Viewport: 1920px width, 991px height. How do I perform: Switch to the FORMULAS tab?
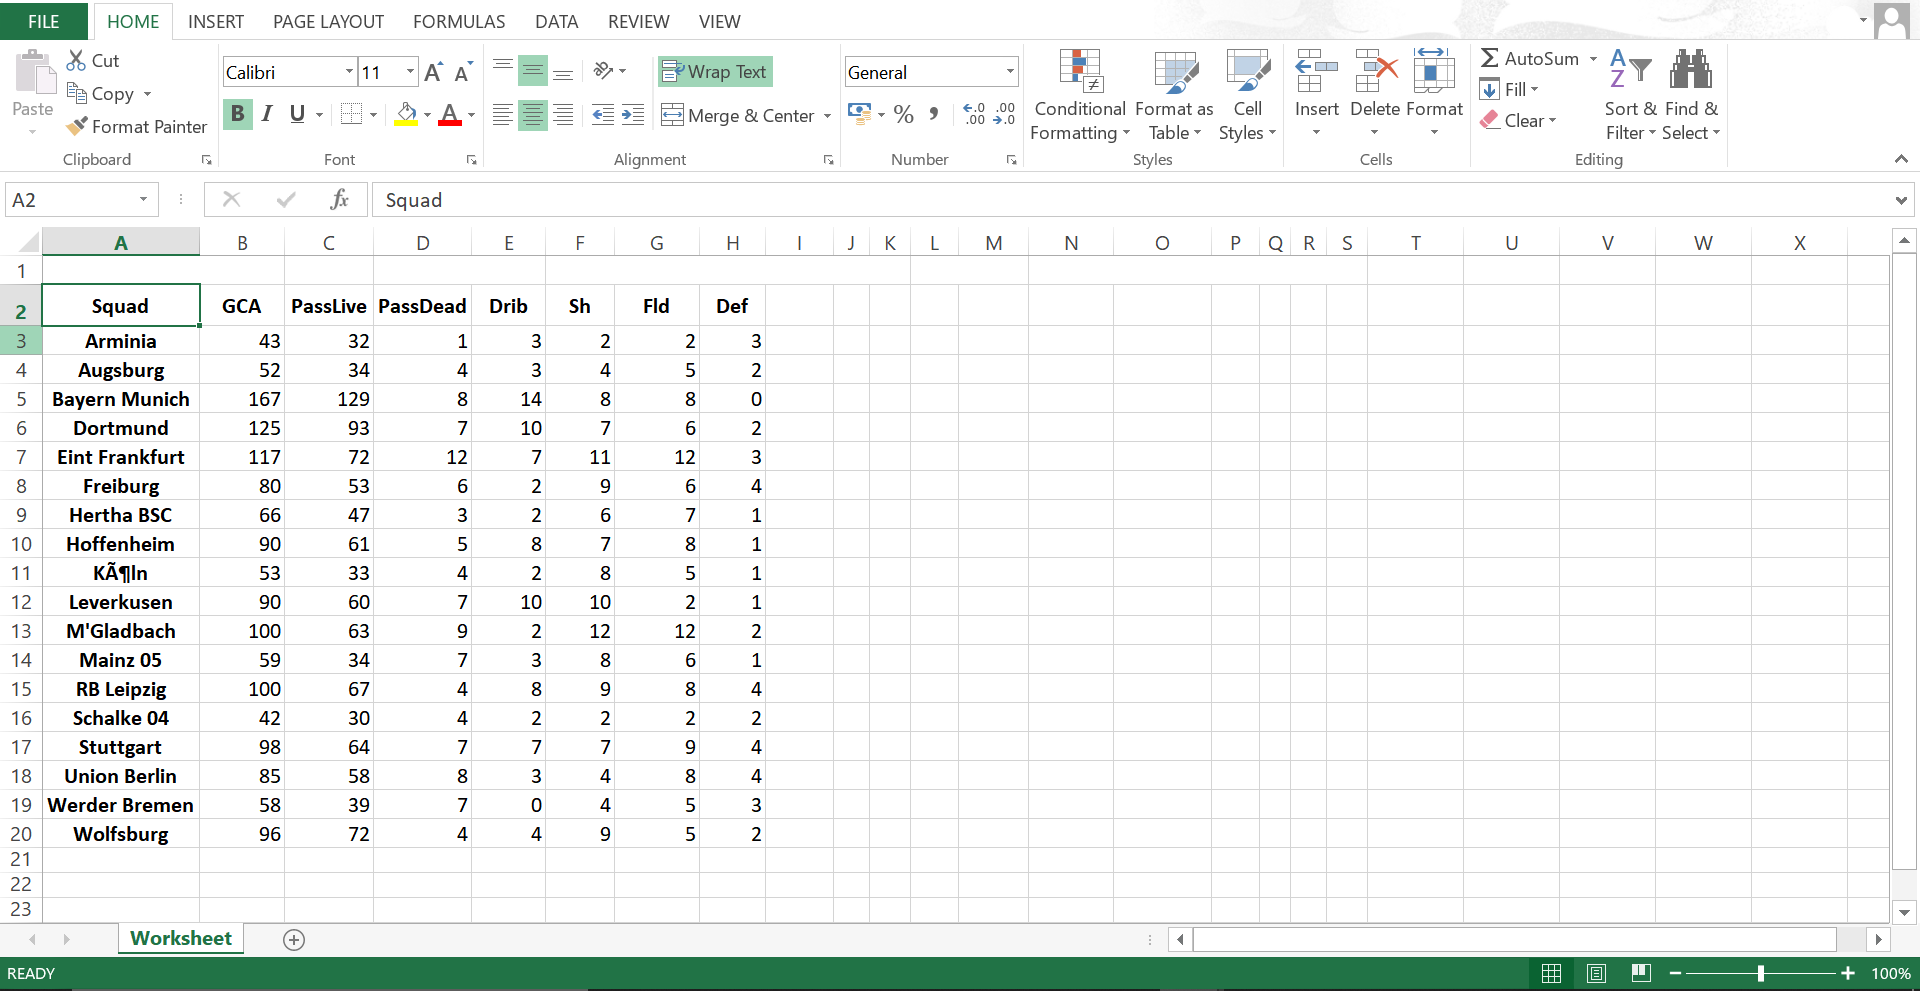click(459, 21)
